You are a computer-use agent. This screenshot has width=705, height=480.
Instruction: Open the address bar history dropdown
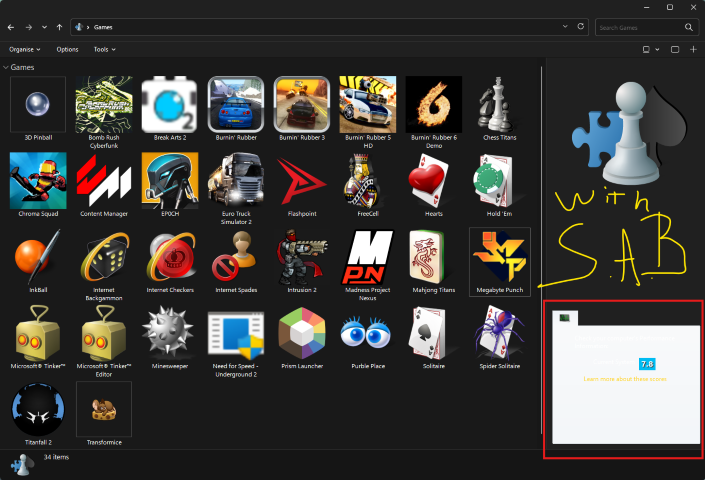point(566,27)
